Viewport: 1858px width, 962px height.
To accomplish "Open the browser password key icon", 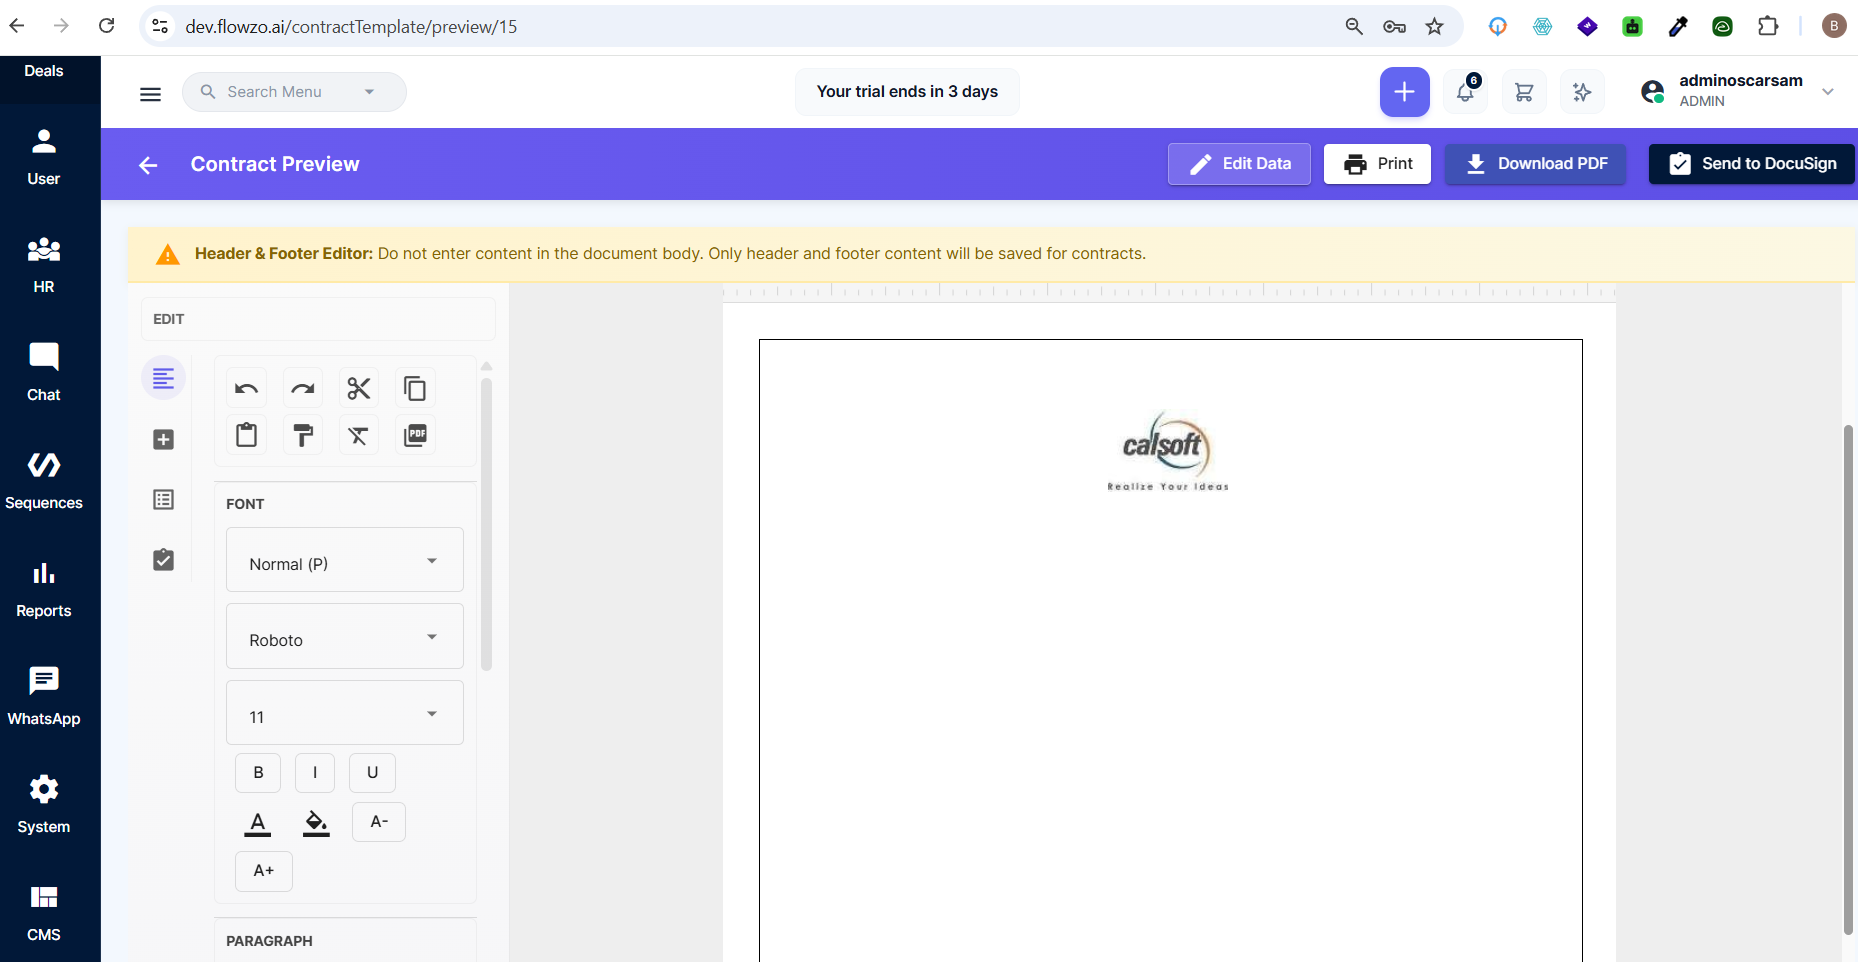I will click(x=1394, y=26).
